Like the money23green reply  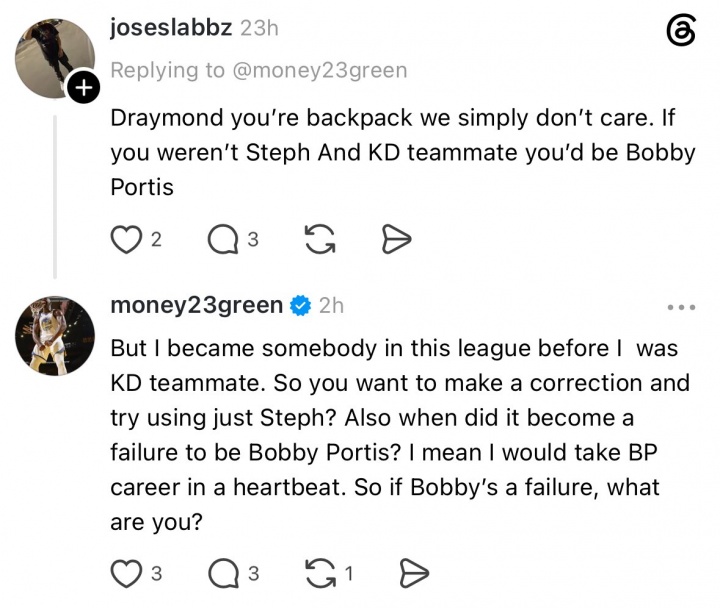[126, 574]
